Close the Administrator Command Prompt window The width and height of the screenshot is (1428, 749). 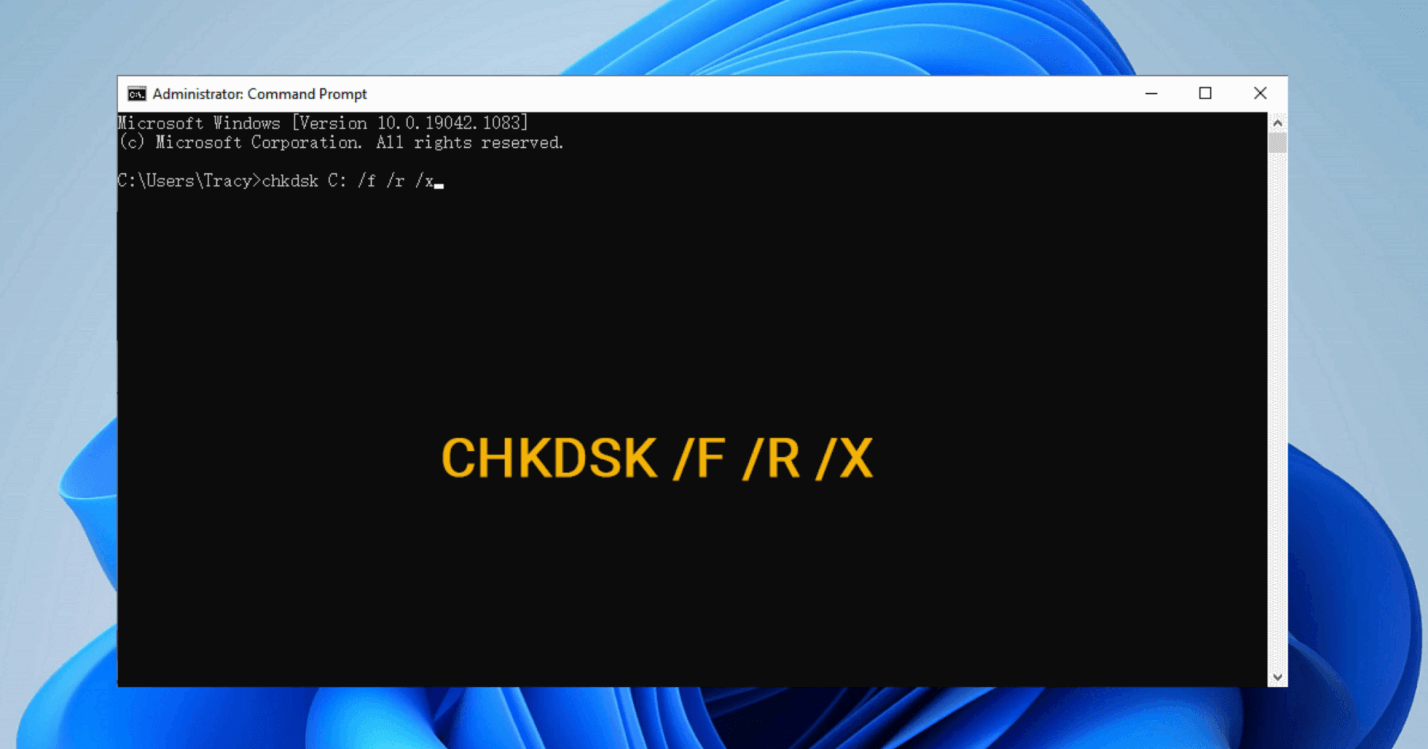tap(1260, 94)
